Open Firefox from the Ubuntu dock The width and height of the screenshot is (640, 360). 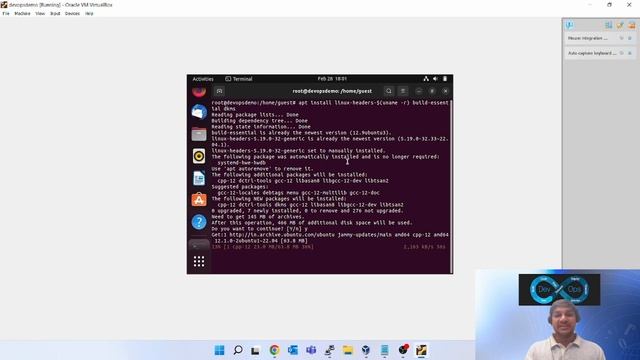click(x=199, y=91)
